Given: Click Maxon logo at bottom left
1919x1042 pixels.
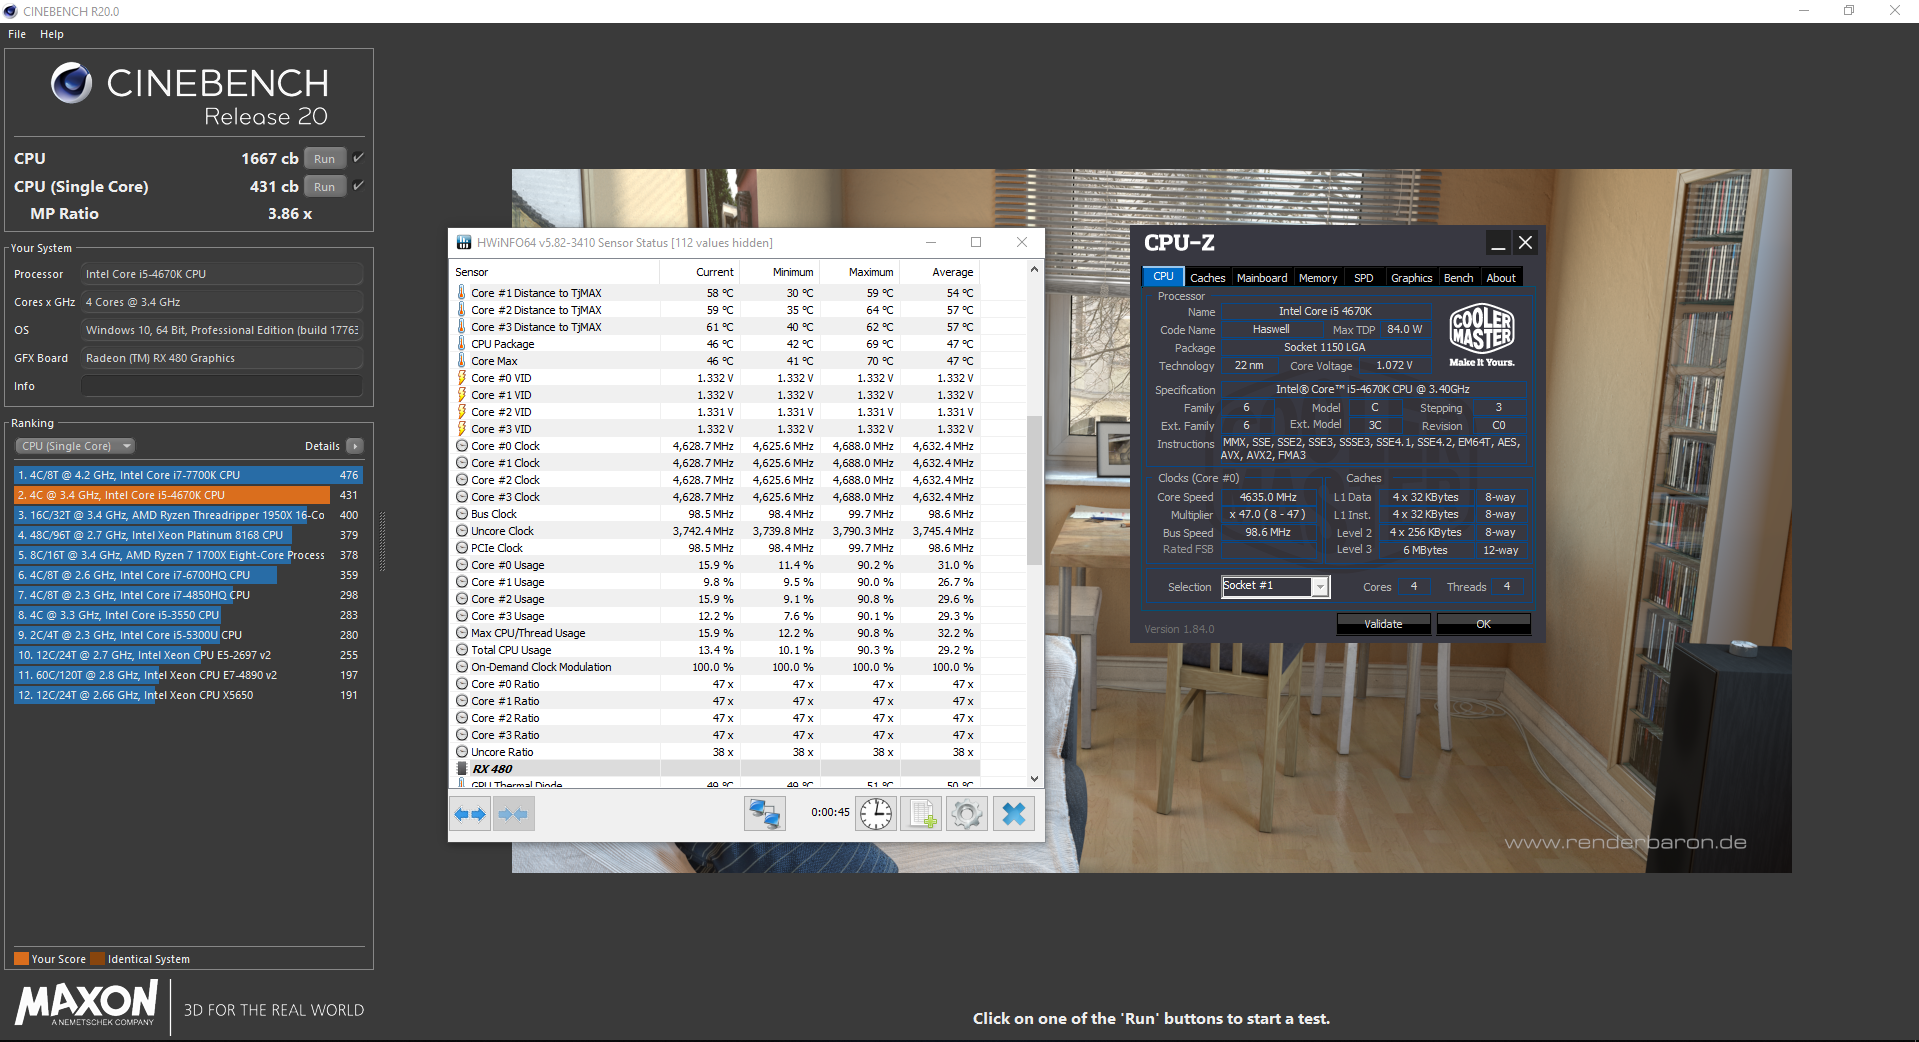Looking at the screenshot, I should 87,1003.
